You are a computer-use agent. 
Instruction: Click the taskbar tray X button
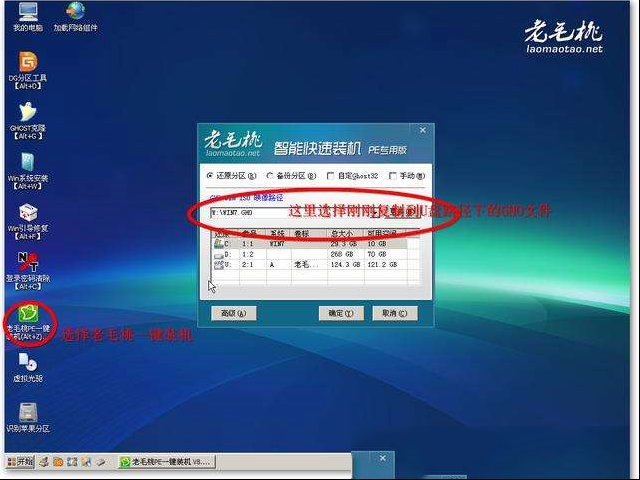click(x=382, y=458)
